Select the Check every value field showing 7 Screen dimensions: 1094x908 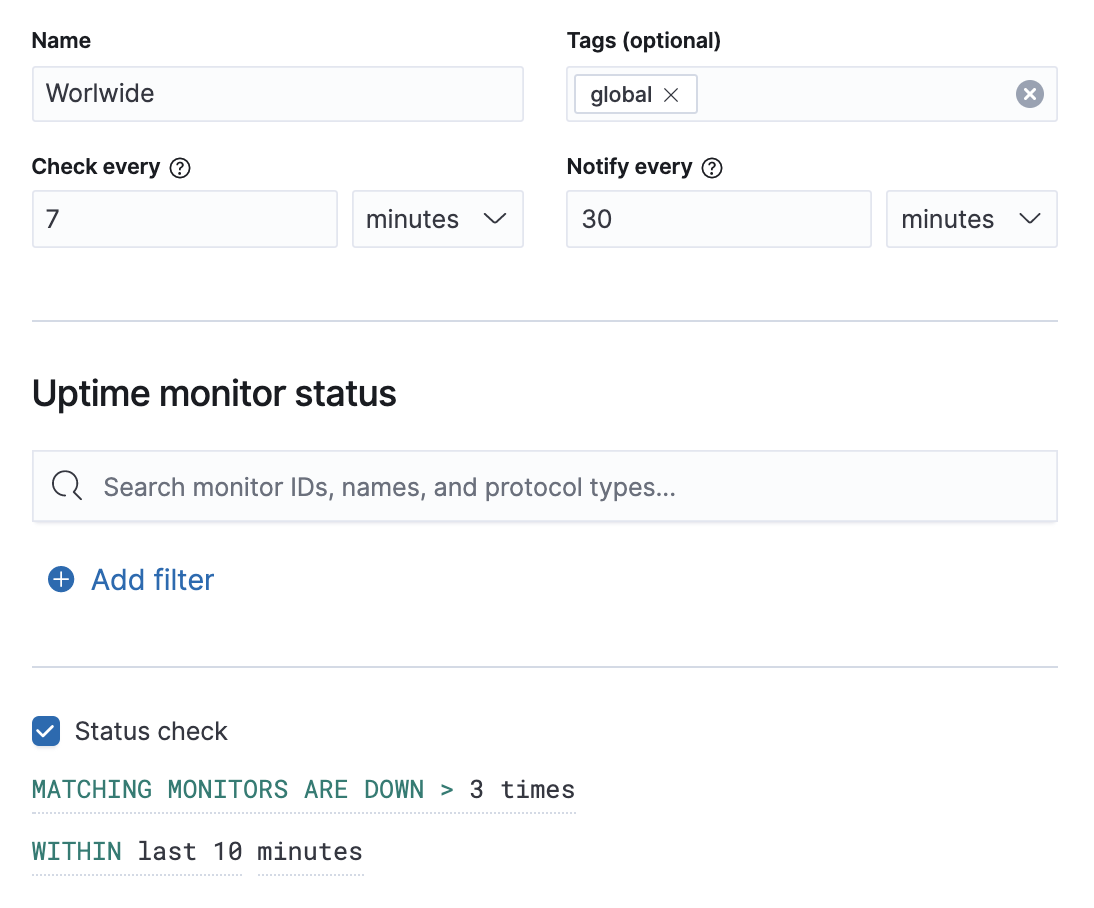click(x=184, y=218)
